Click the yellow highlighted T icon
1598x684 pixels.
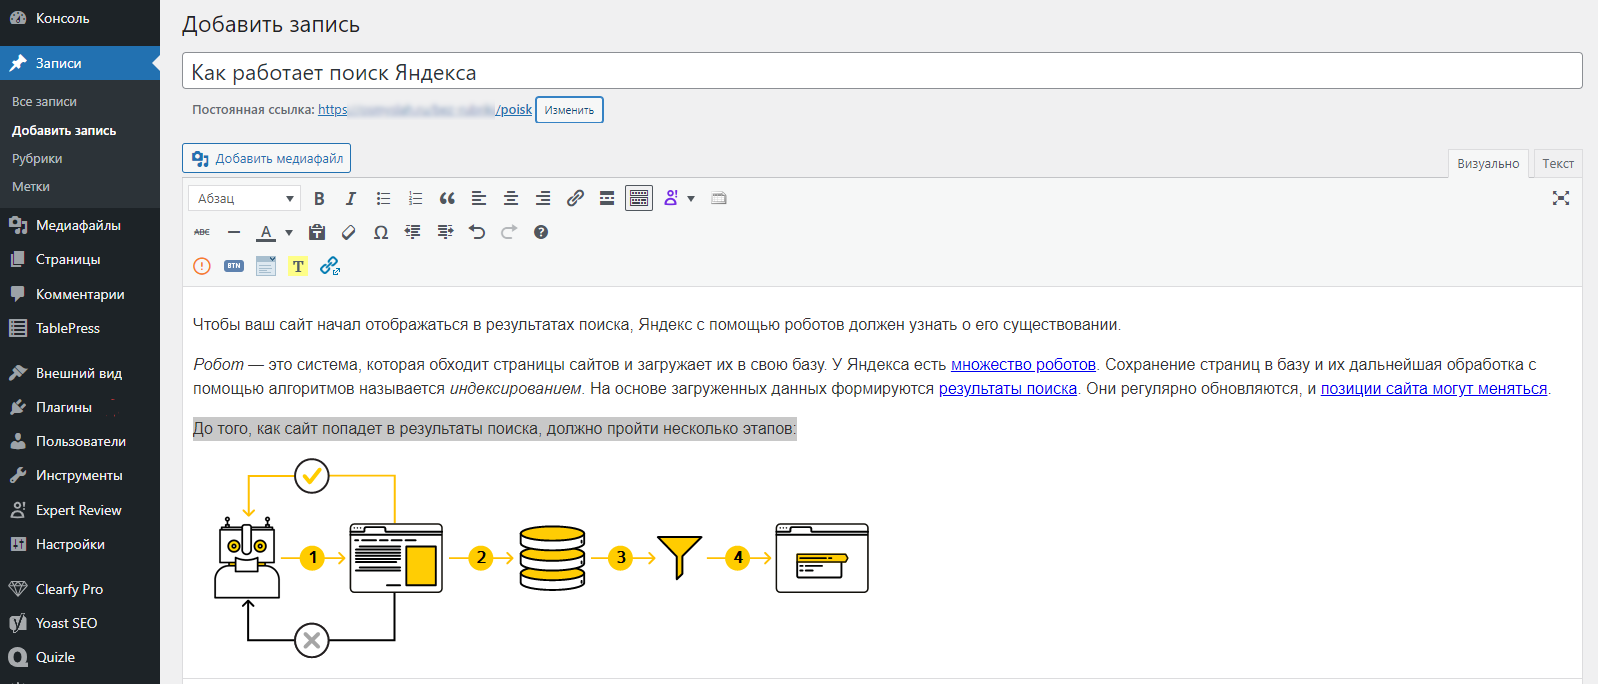[298, 266]
